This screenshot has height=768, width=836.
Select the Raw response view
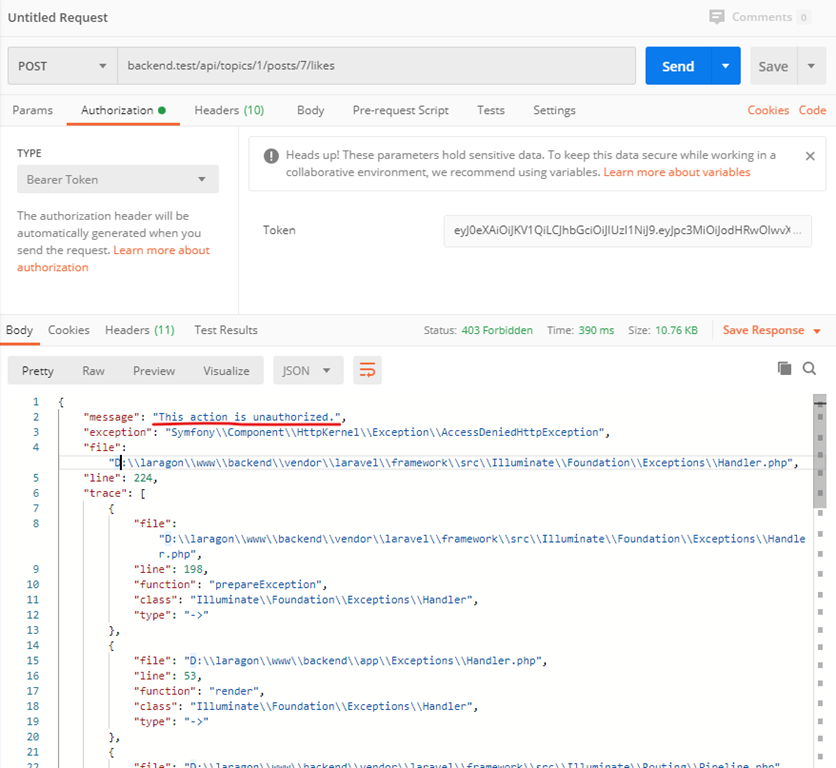93,370
